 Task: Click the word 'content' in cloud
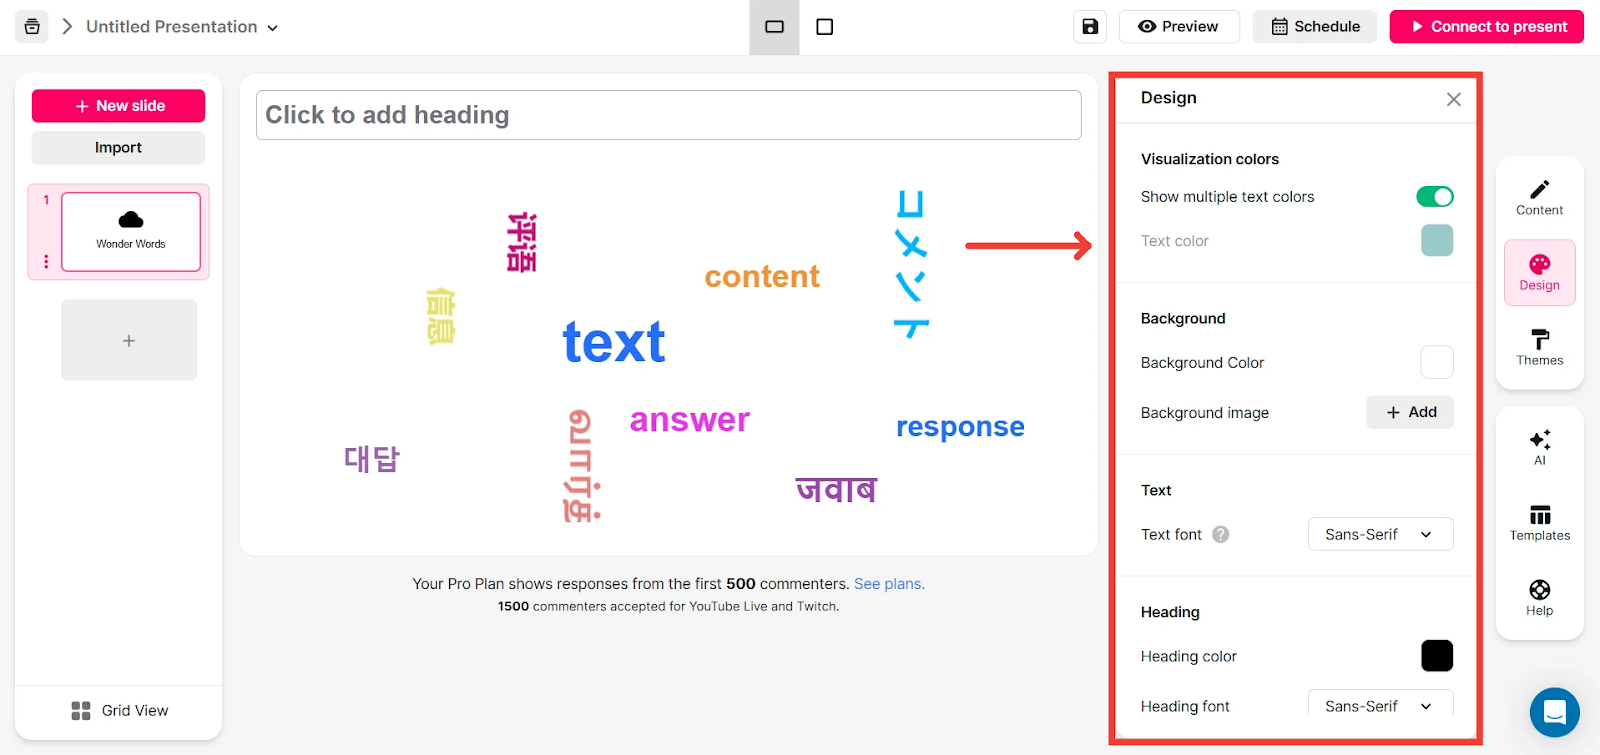(x=762, y=276)
